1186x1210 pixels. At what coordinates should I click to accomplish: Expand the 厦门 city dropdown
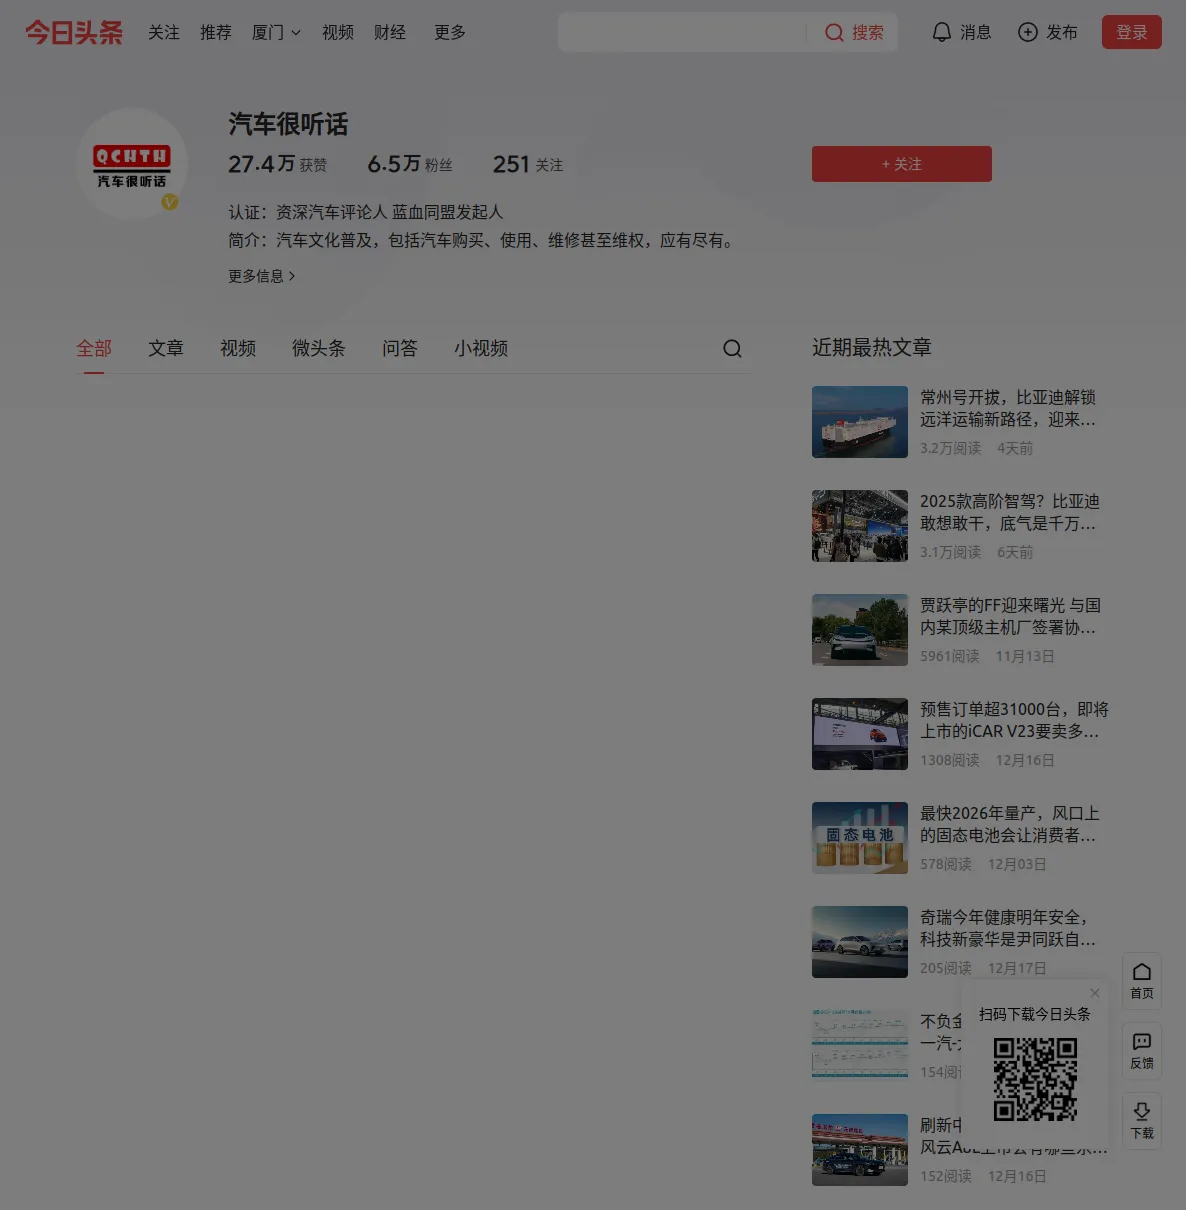(x=276, y=32)
